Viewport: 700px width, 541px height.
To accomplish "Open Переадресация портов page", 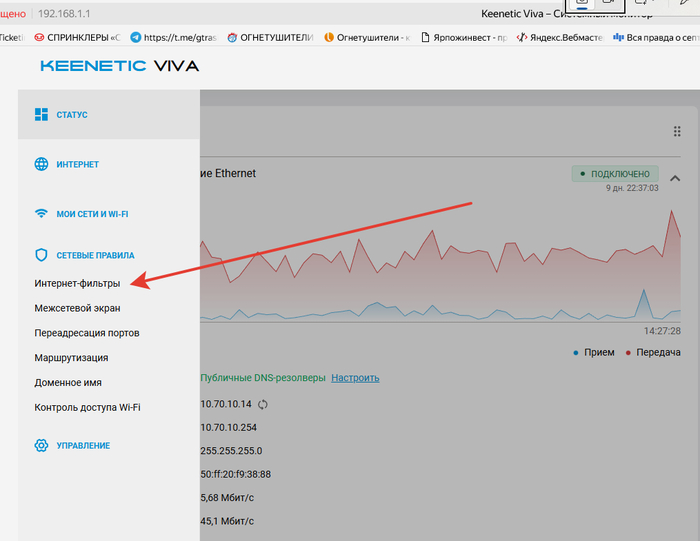I will pyautogui.click(x=87, y=333).
